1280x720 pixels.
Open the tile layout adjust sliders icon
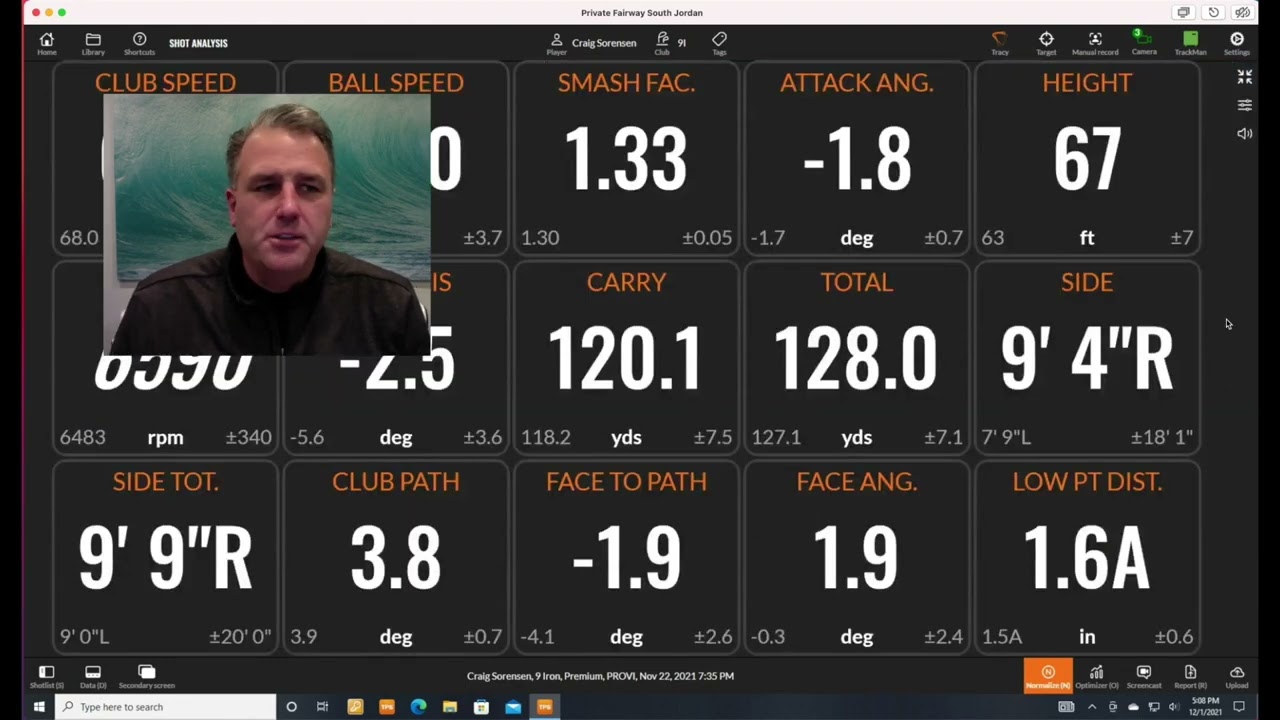click(x=1245, y=105)
